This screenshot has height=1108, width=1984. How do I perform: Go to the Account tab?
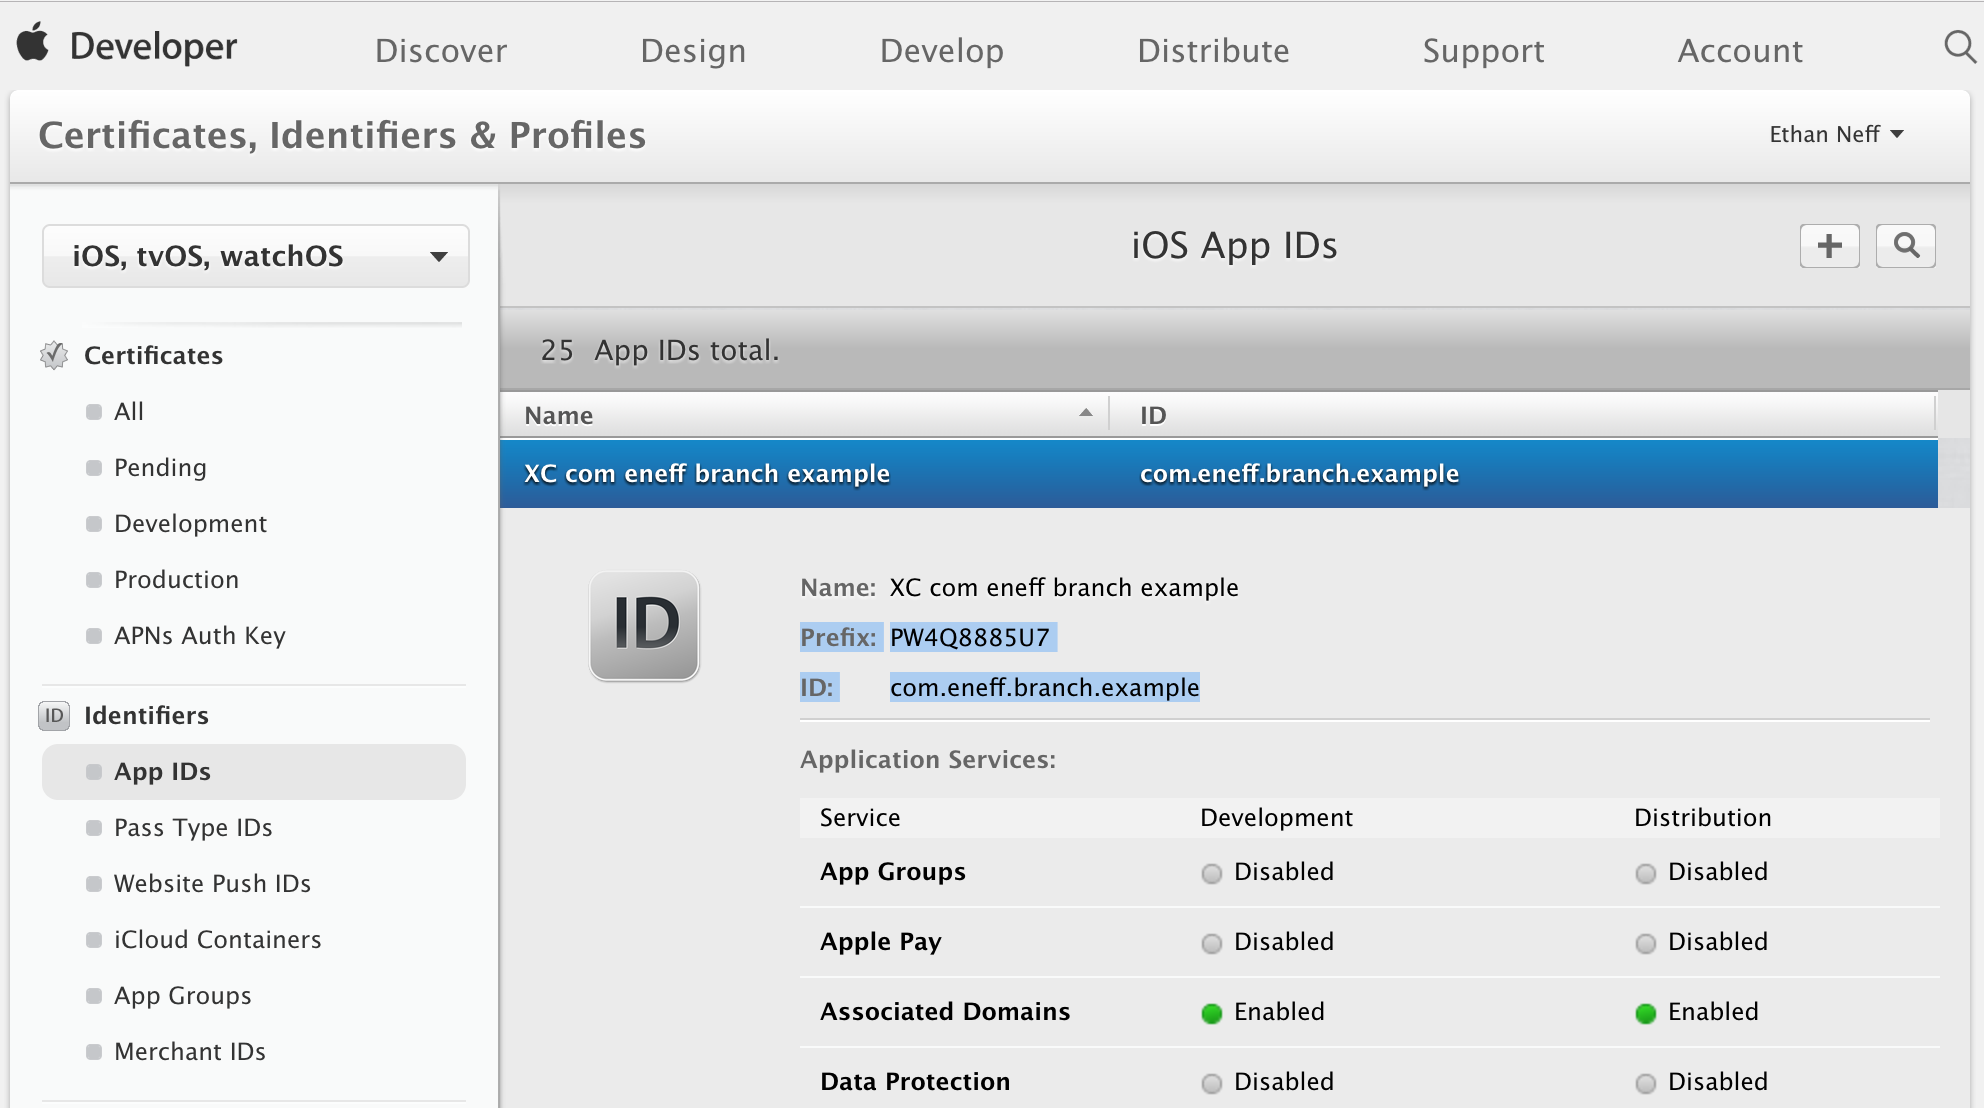click(1740, 51)
